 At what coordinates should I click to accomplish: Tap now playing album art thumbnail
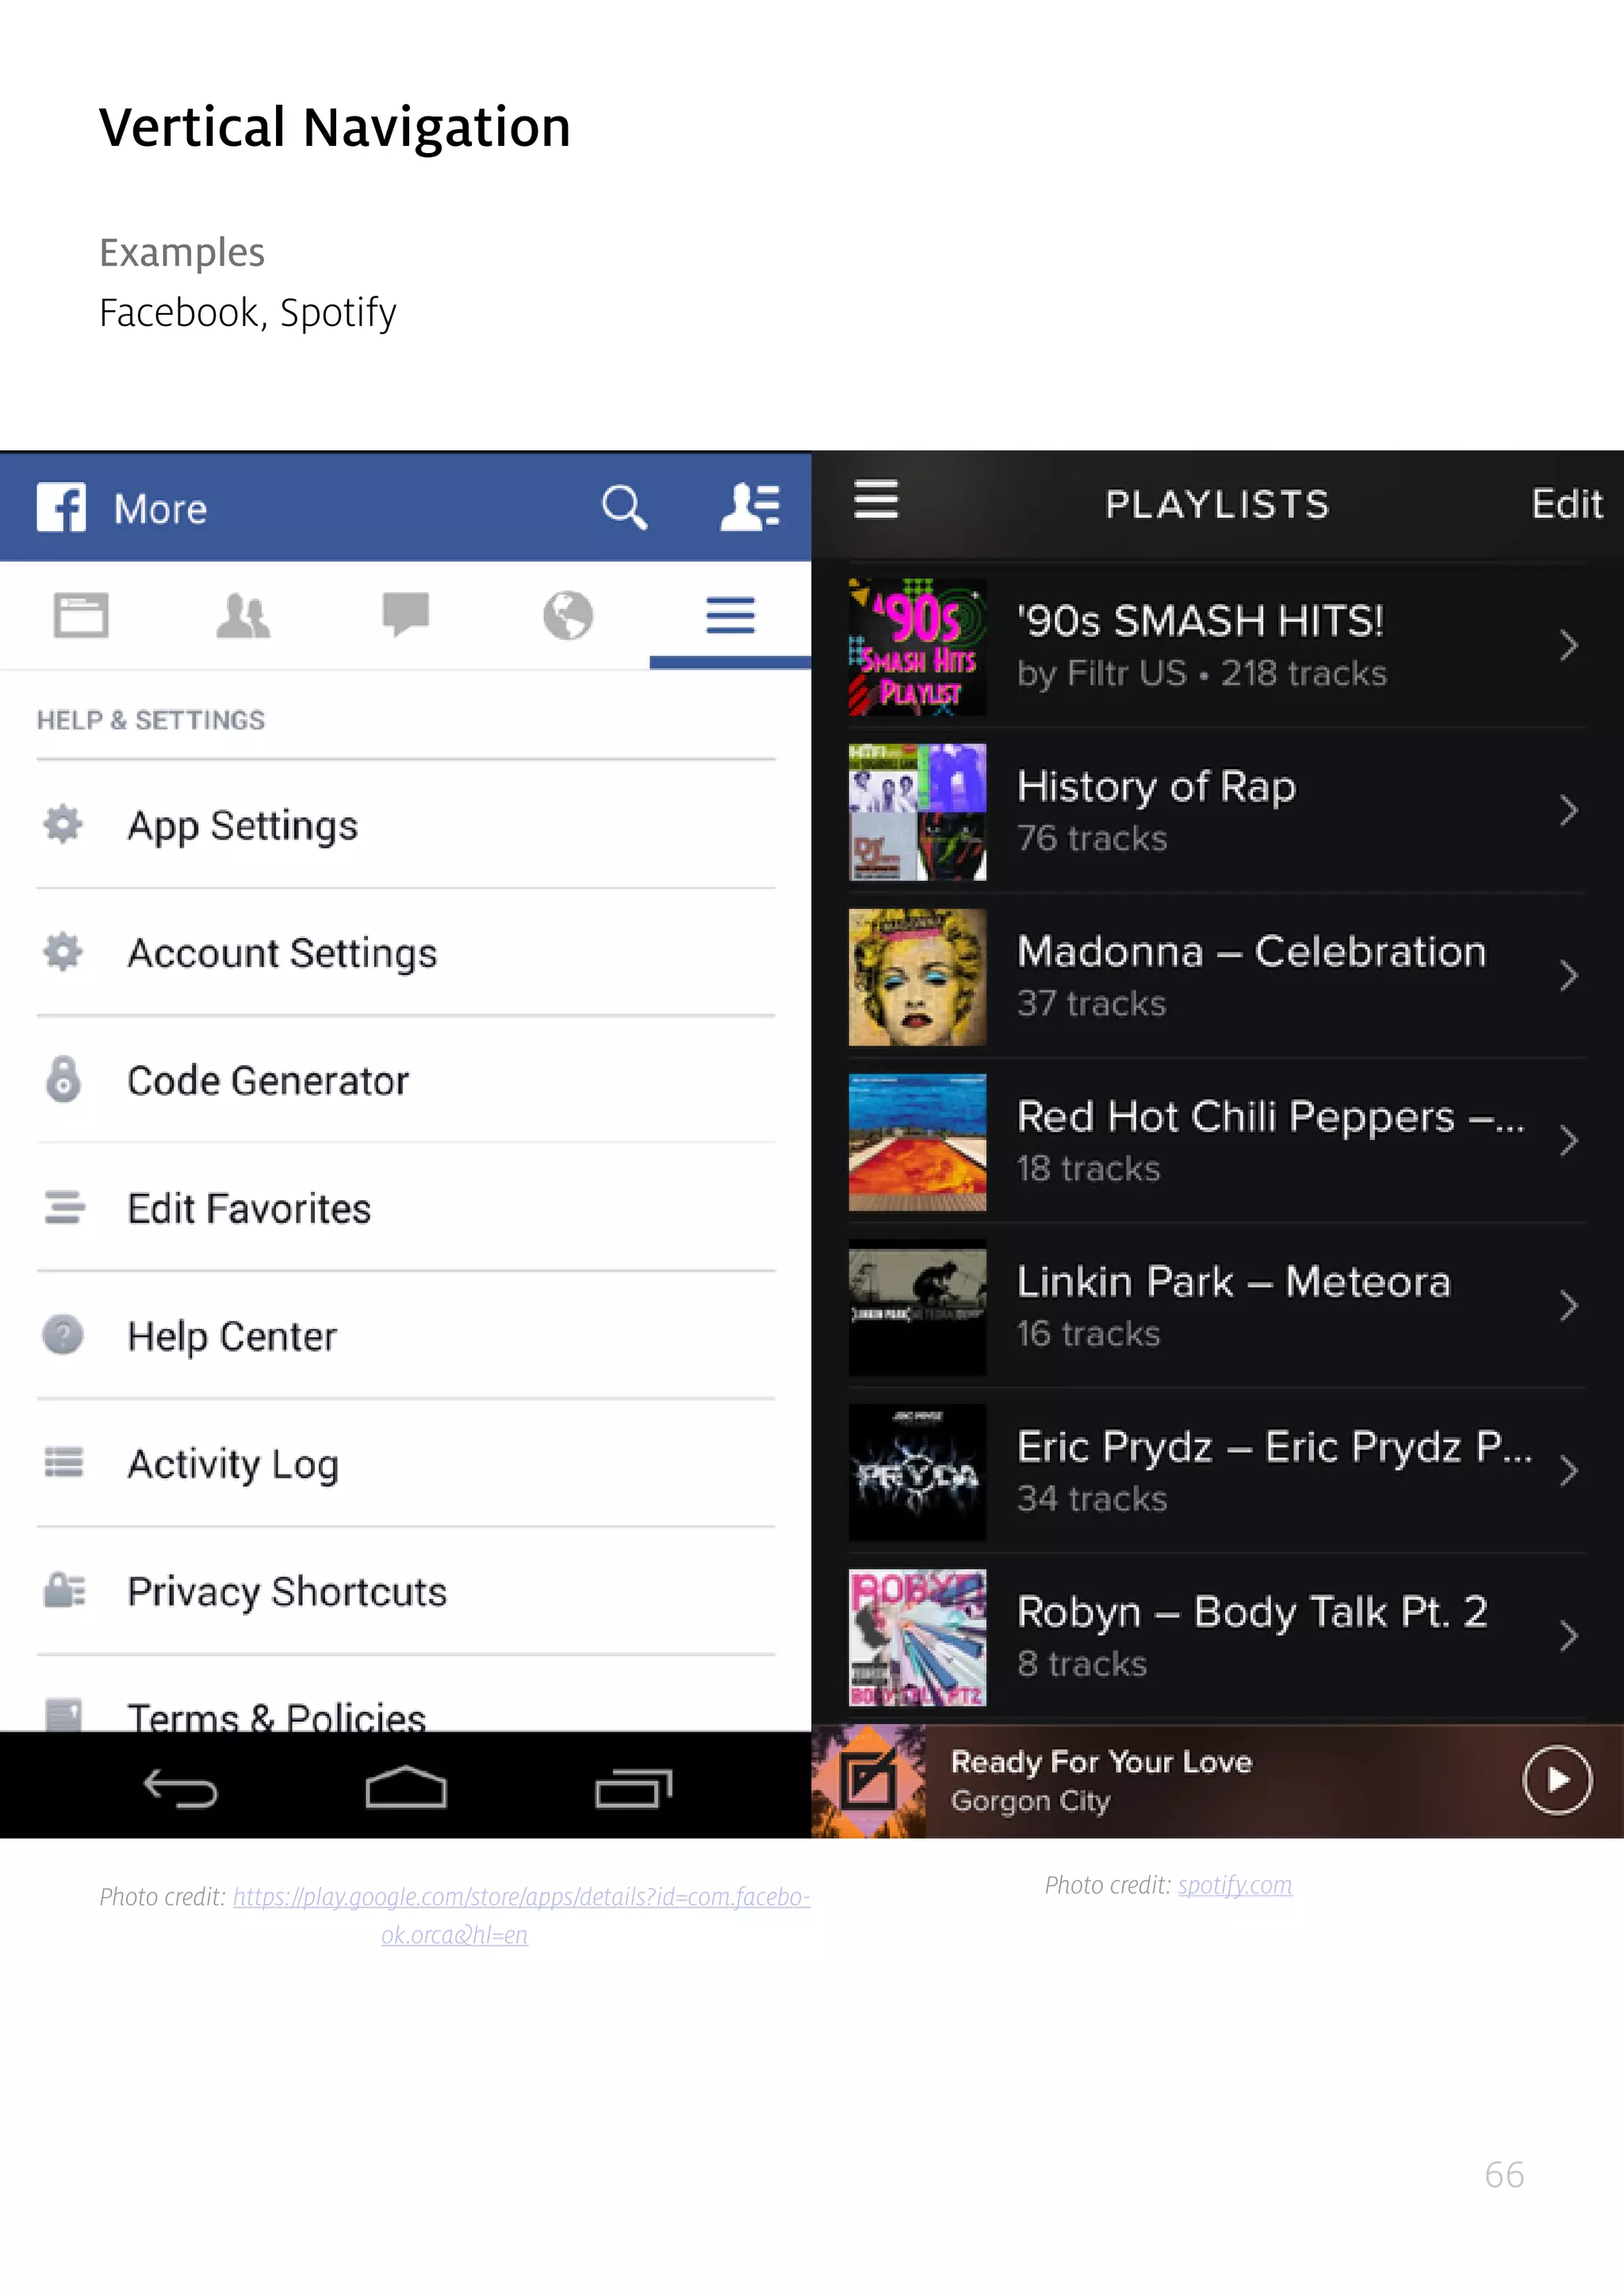click(868, 1781)
